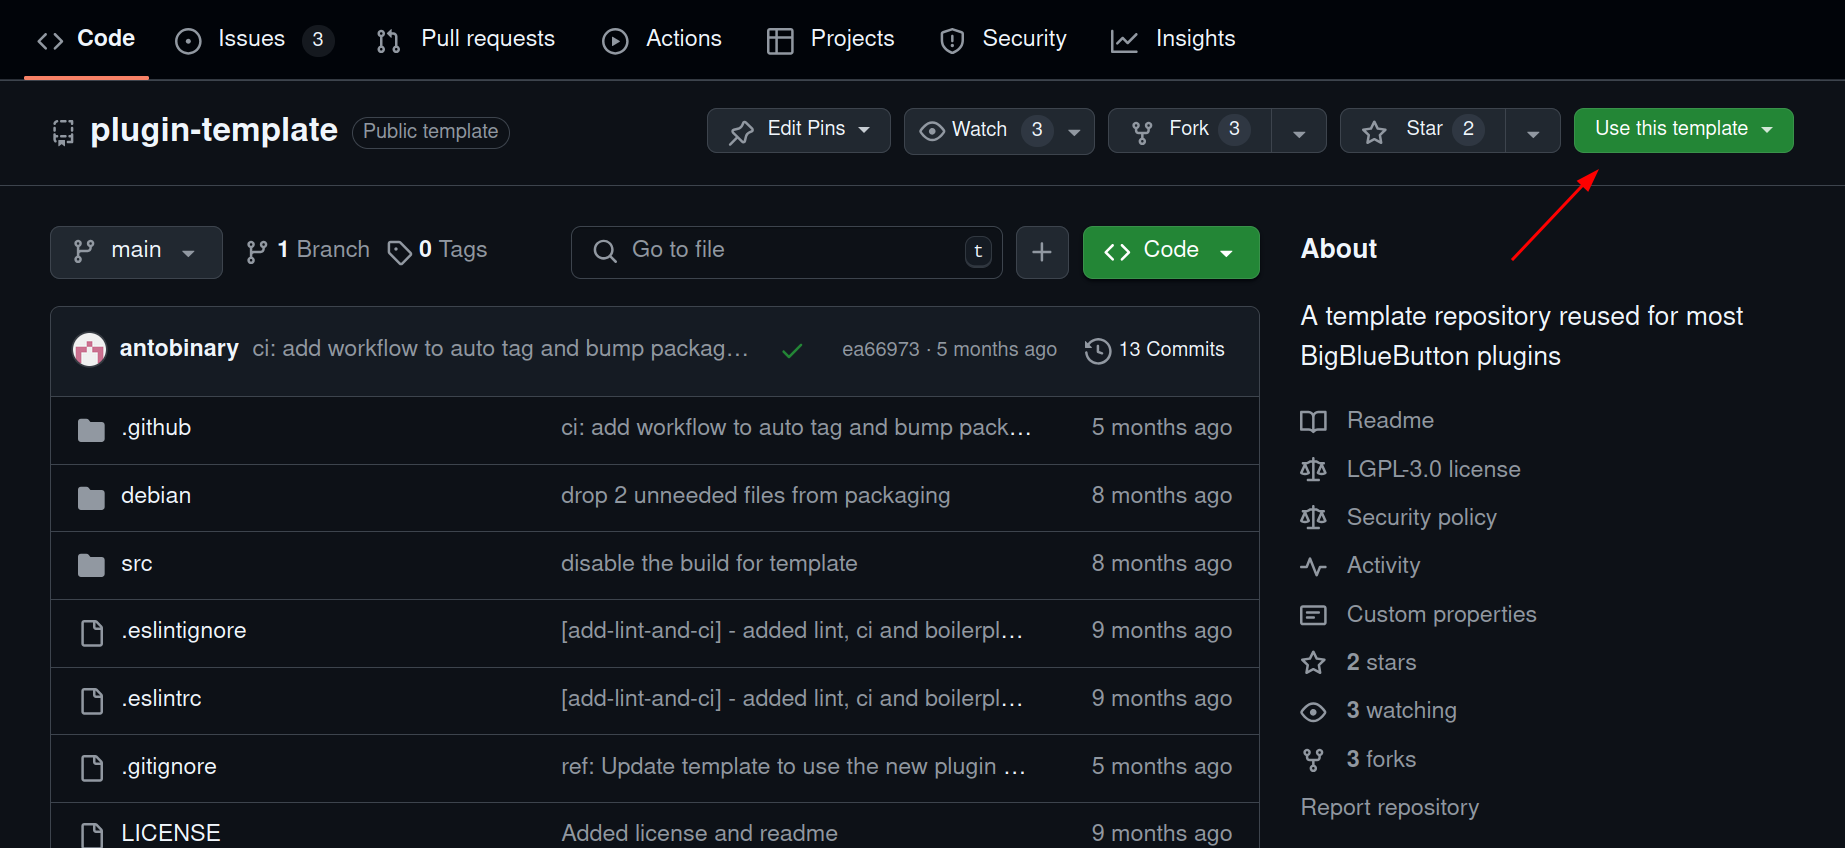
Task: Open 'drop 2 unneeded files from packaging' commit
Action: [x=756, y=496]
